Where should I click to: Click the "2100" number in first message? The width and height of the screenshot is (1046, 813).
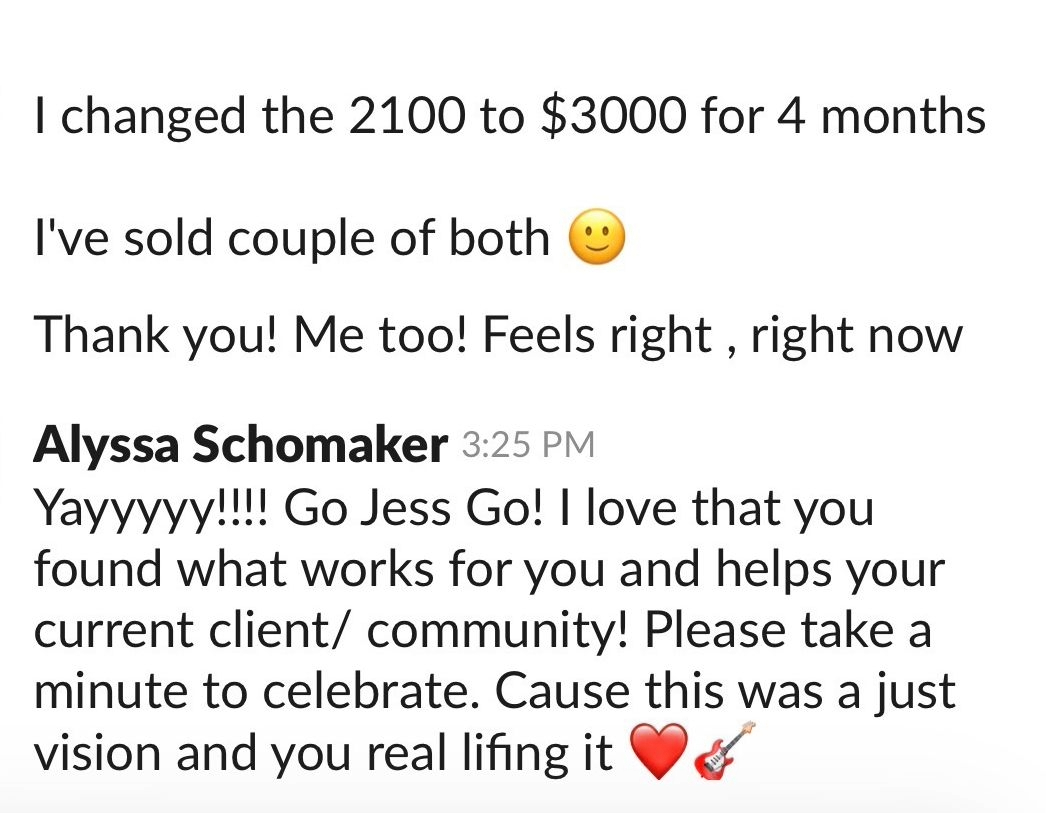pyautogui.click(x=408, y=118)
